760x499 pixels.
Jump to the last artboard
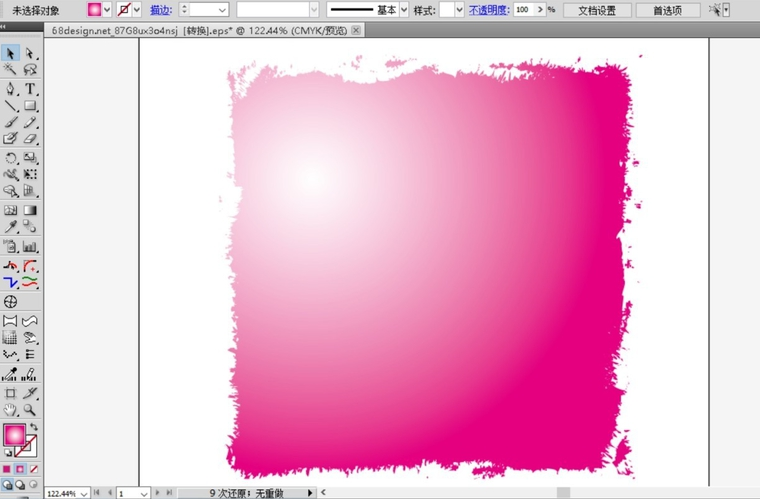(x=169, y=493)
